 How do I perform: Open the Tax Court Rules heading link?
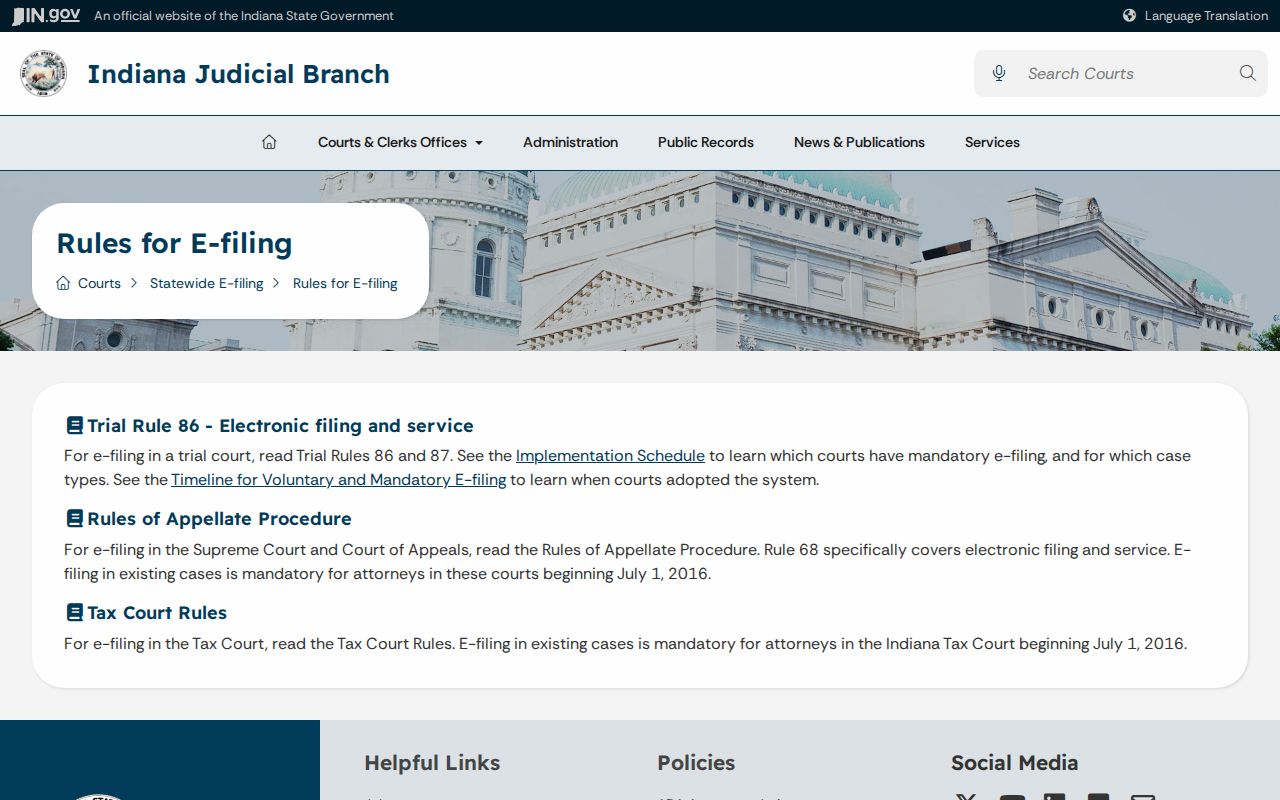pos(157,612)
